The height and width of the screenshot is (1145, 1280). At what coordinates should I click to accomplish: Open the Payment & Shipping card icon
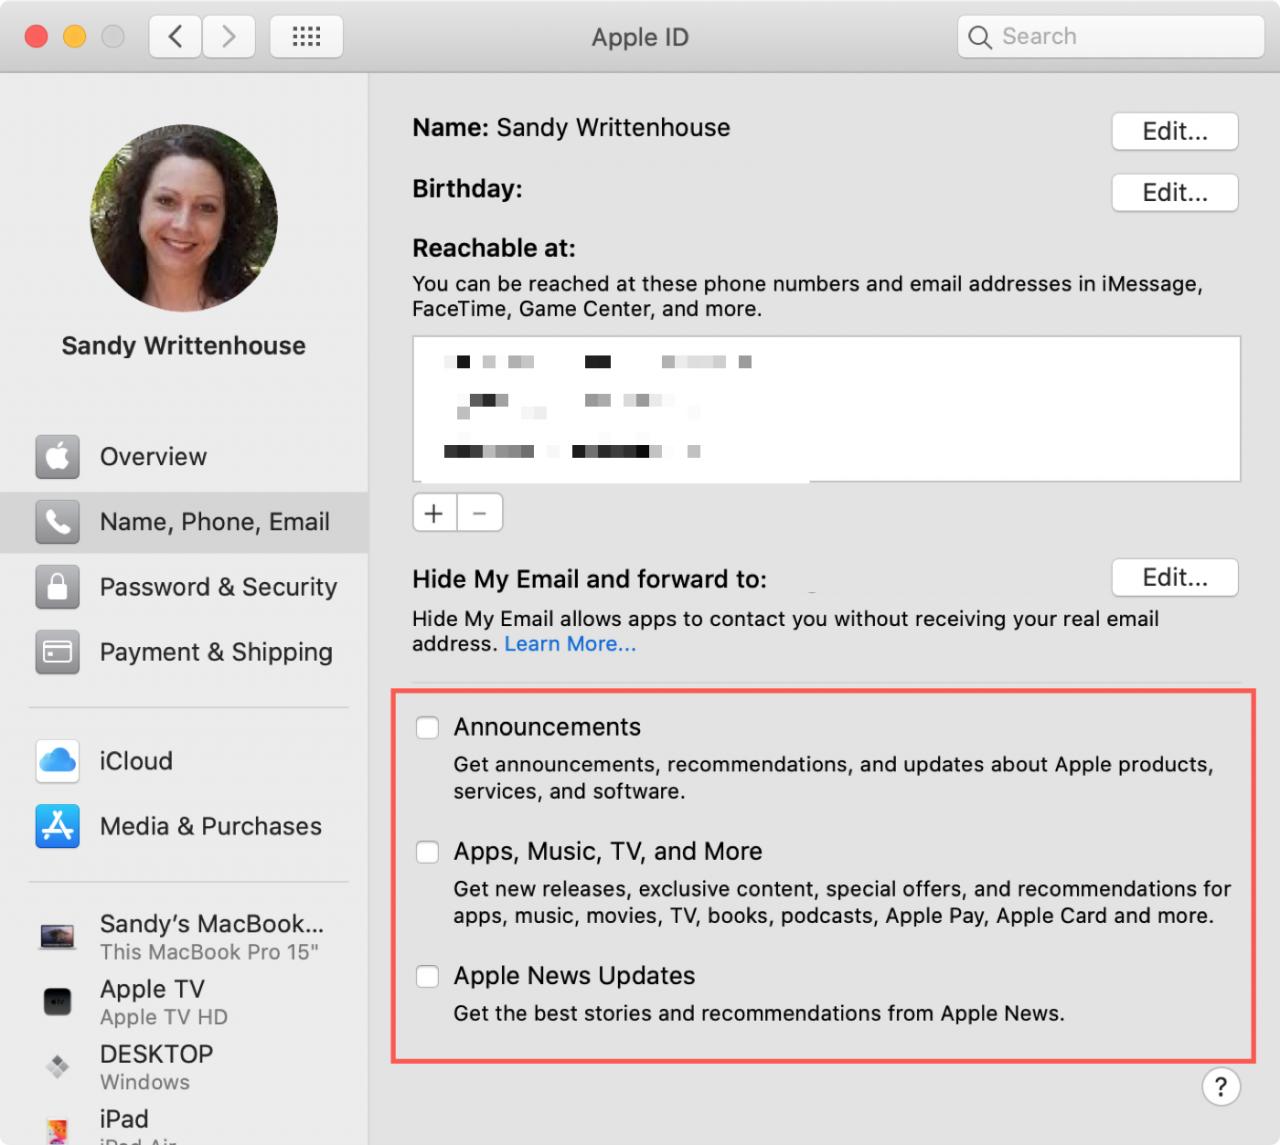click(x=57, y=652)
